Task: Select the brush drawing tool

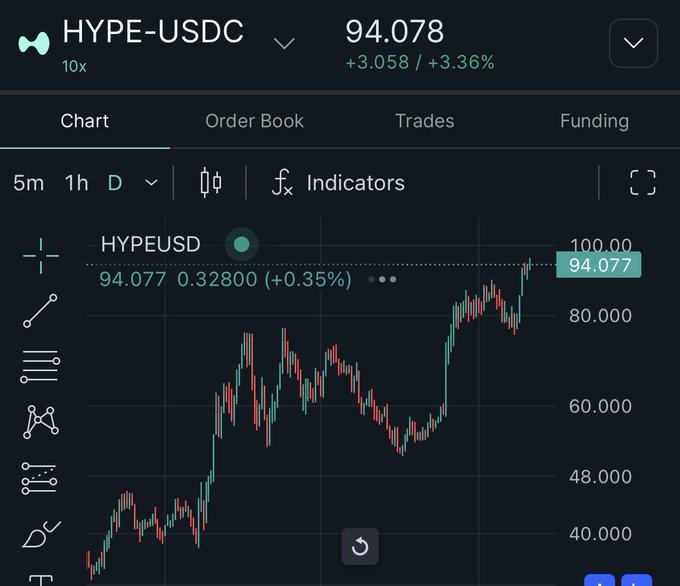Action: tap(42, 534)
